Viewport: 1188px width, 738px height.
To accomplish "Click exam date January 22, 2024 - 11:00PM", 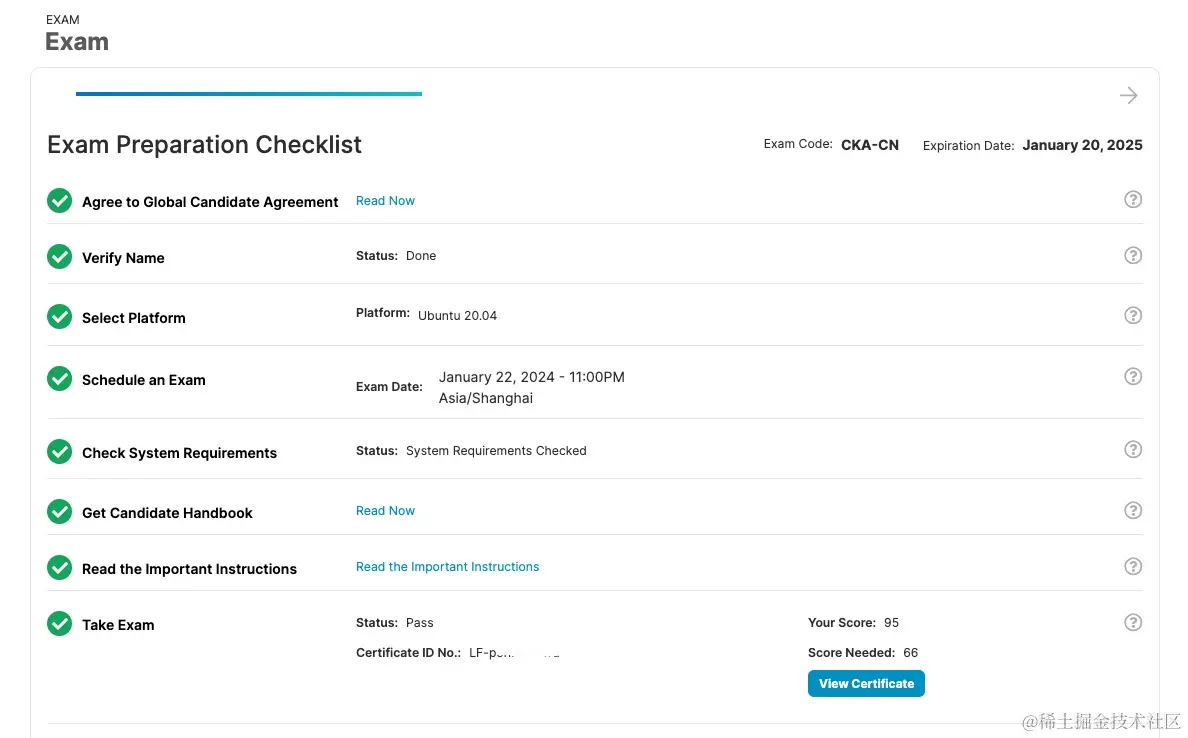I will click(x=531, y=377).
